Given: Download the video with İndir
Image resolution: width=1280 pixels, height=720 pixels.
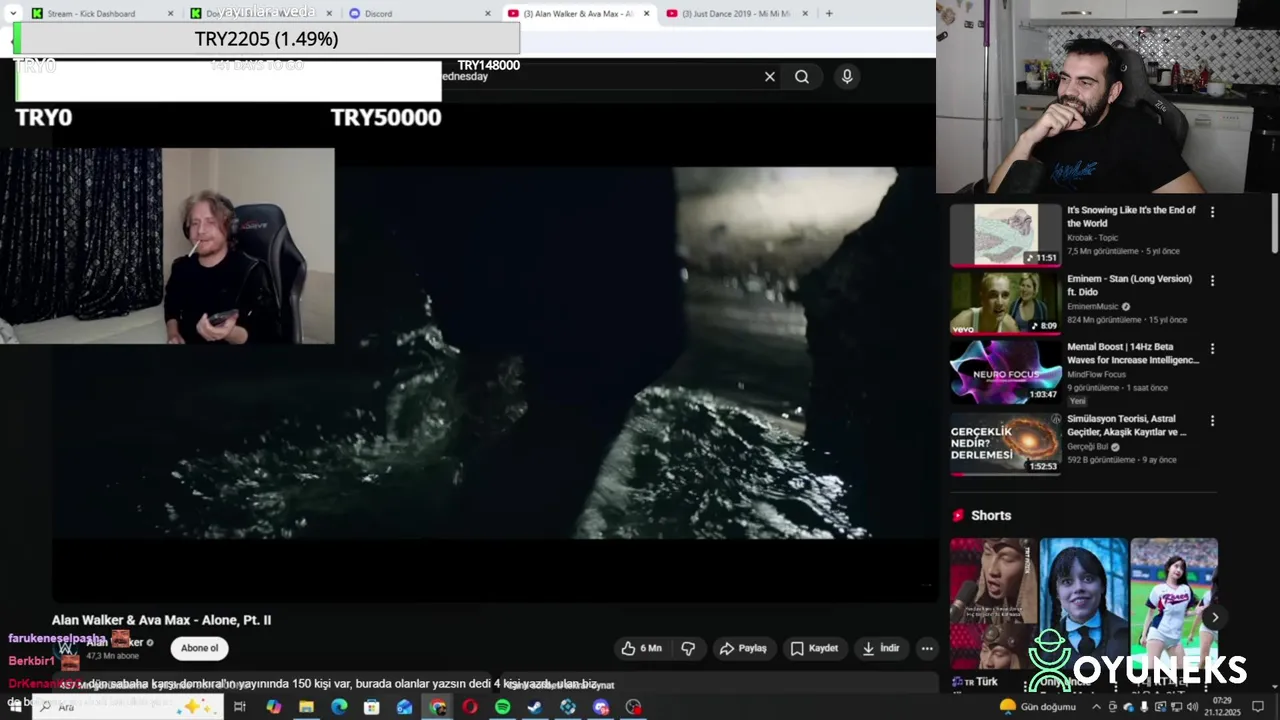Looking at the screenshot, I should pyautogui.click(x=880, y=648).
